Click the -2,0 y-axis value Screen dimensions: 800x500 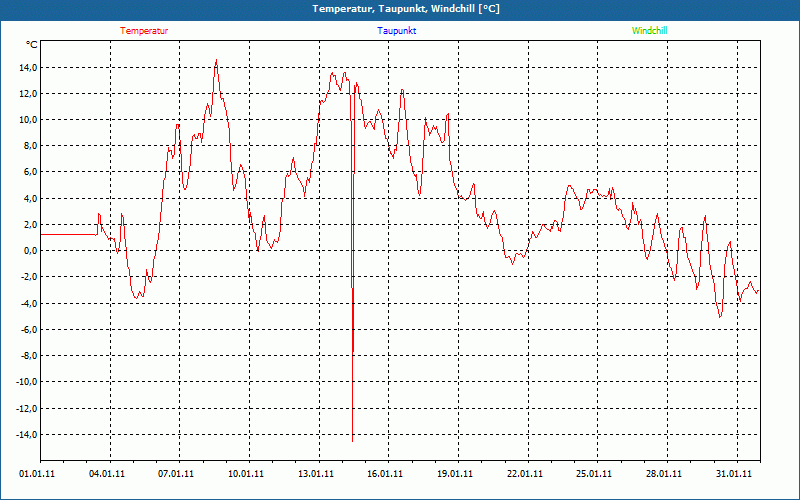click(x=29, y=277)
